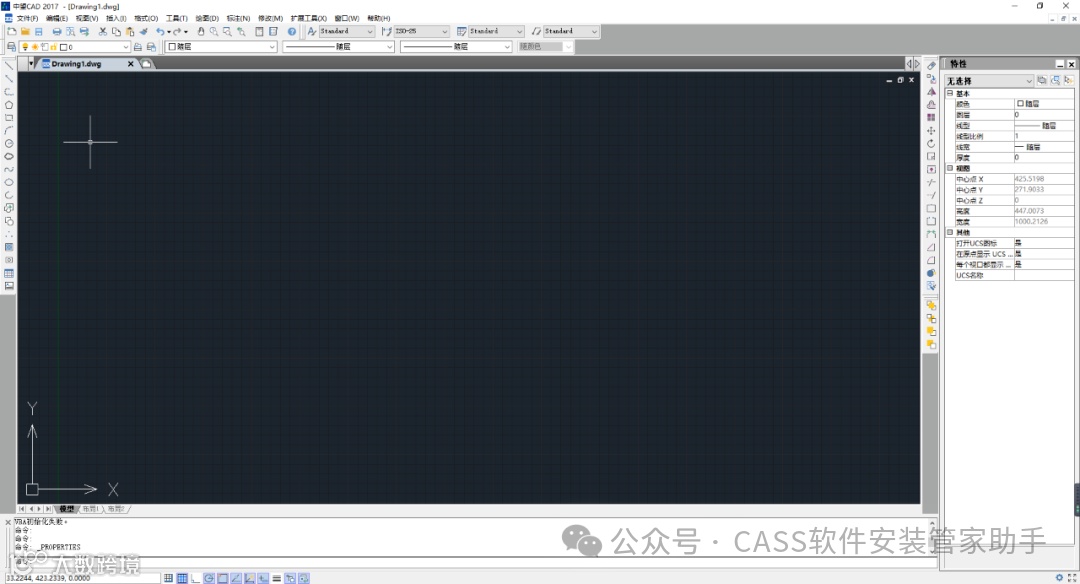The height and width of the screenshot is (584, 1080).
Task: Click the Match Properties brush icon
Action: click(143, 32)
